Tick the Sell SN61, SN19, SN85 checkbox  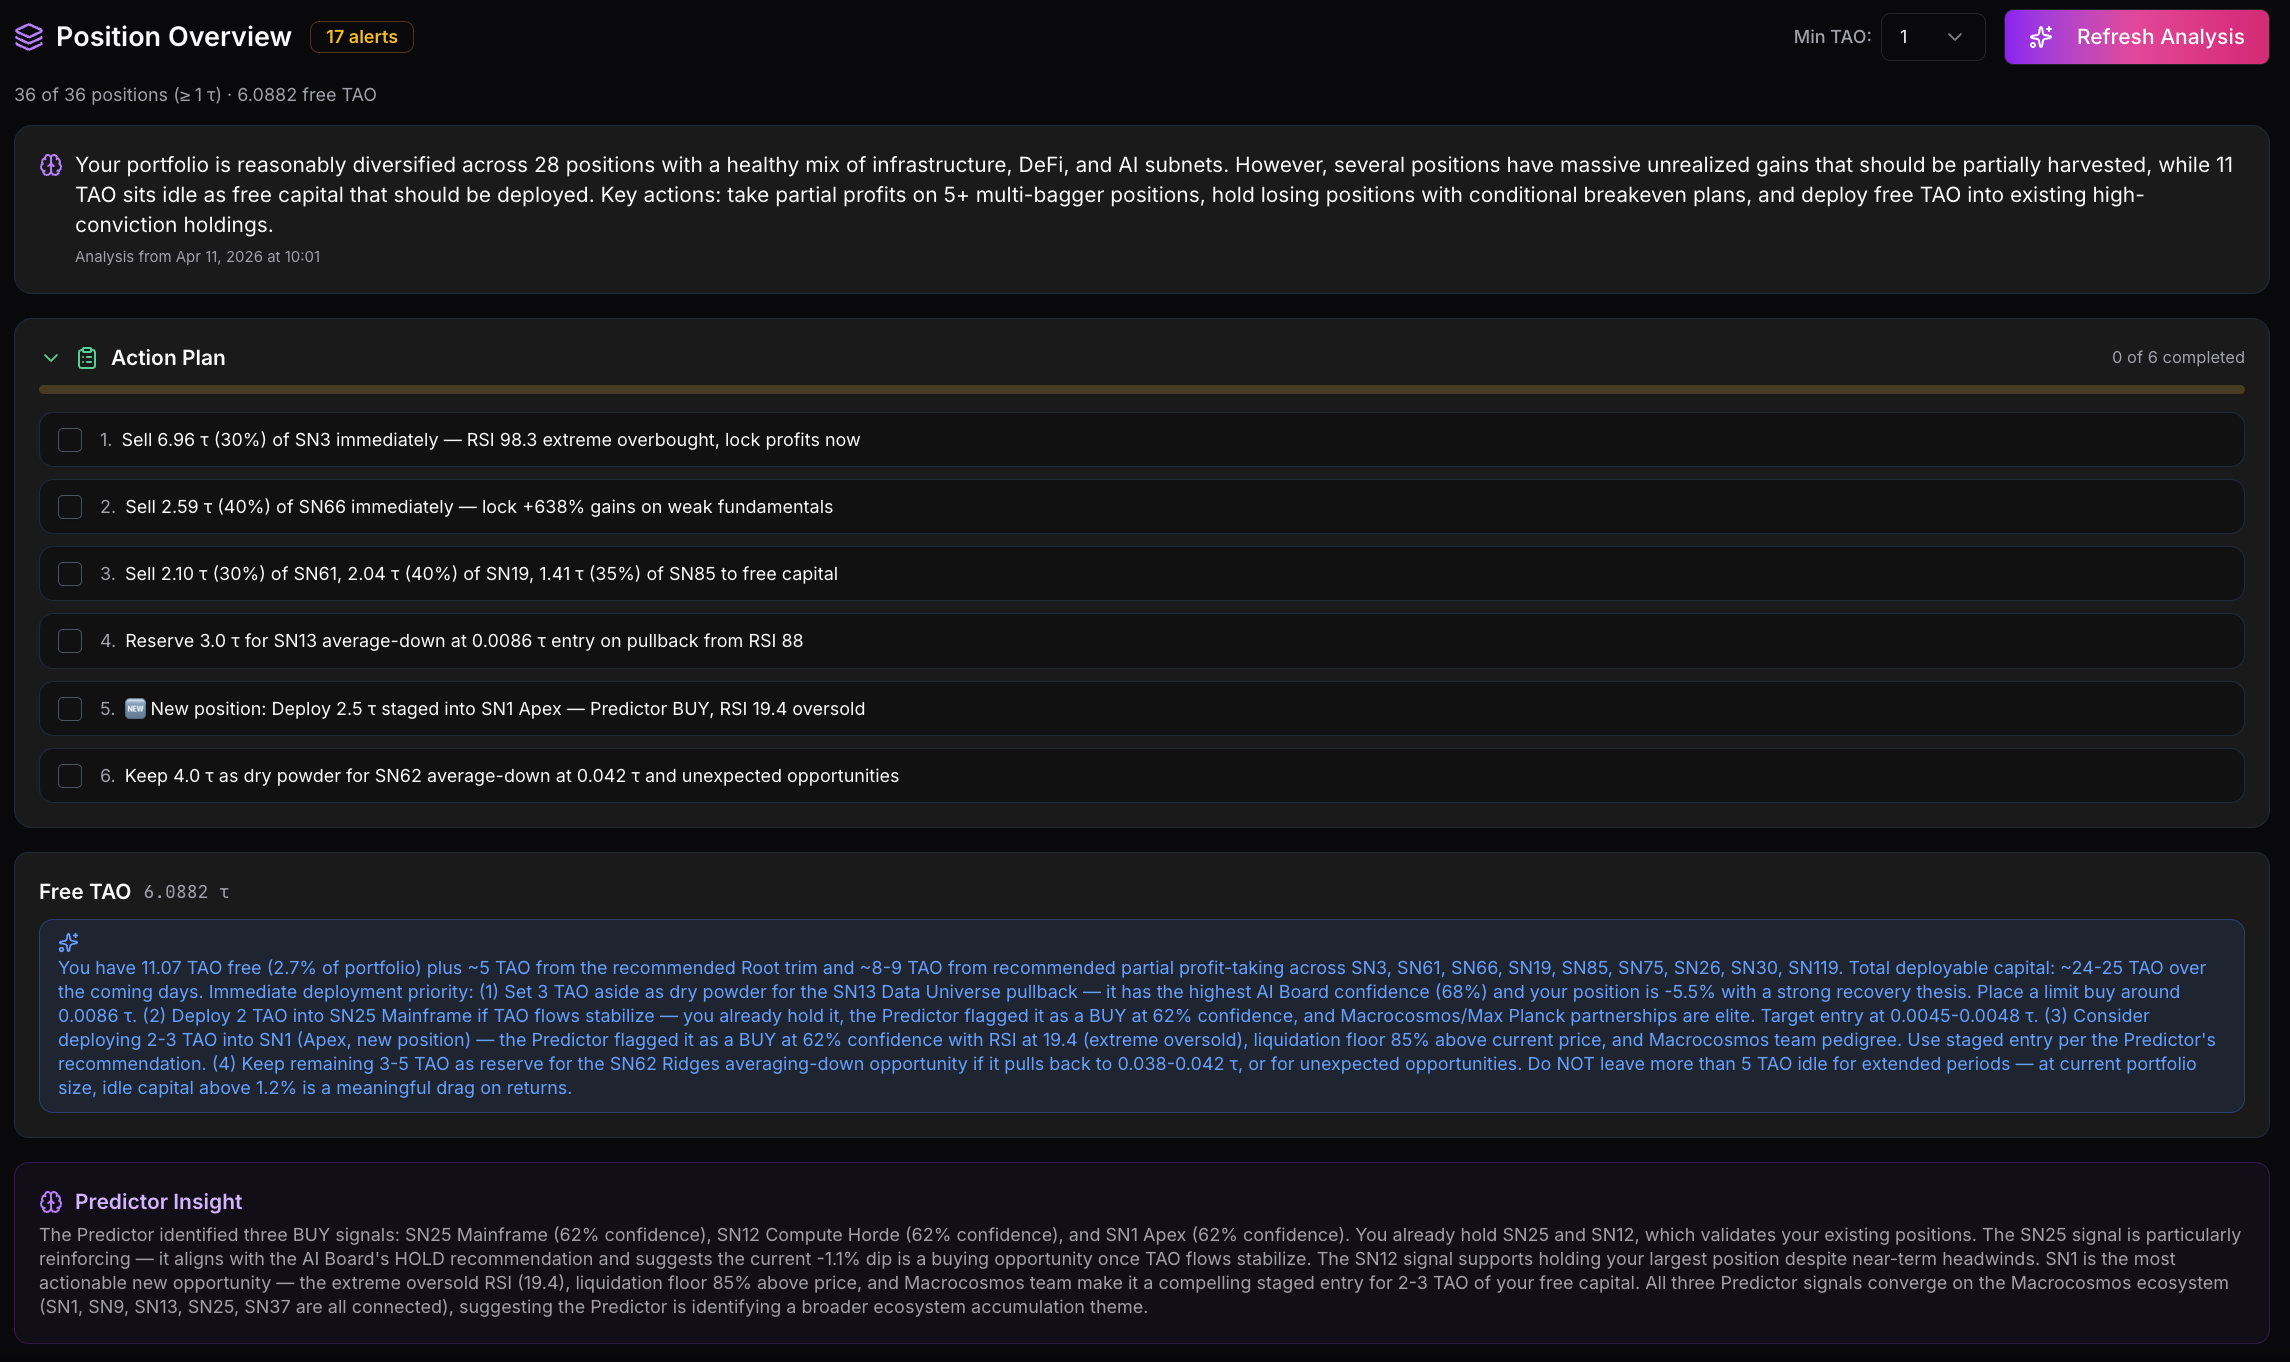70,574
